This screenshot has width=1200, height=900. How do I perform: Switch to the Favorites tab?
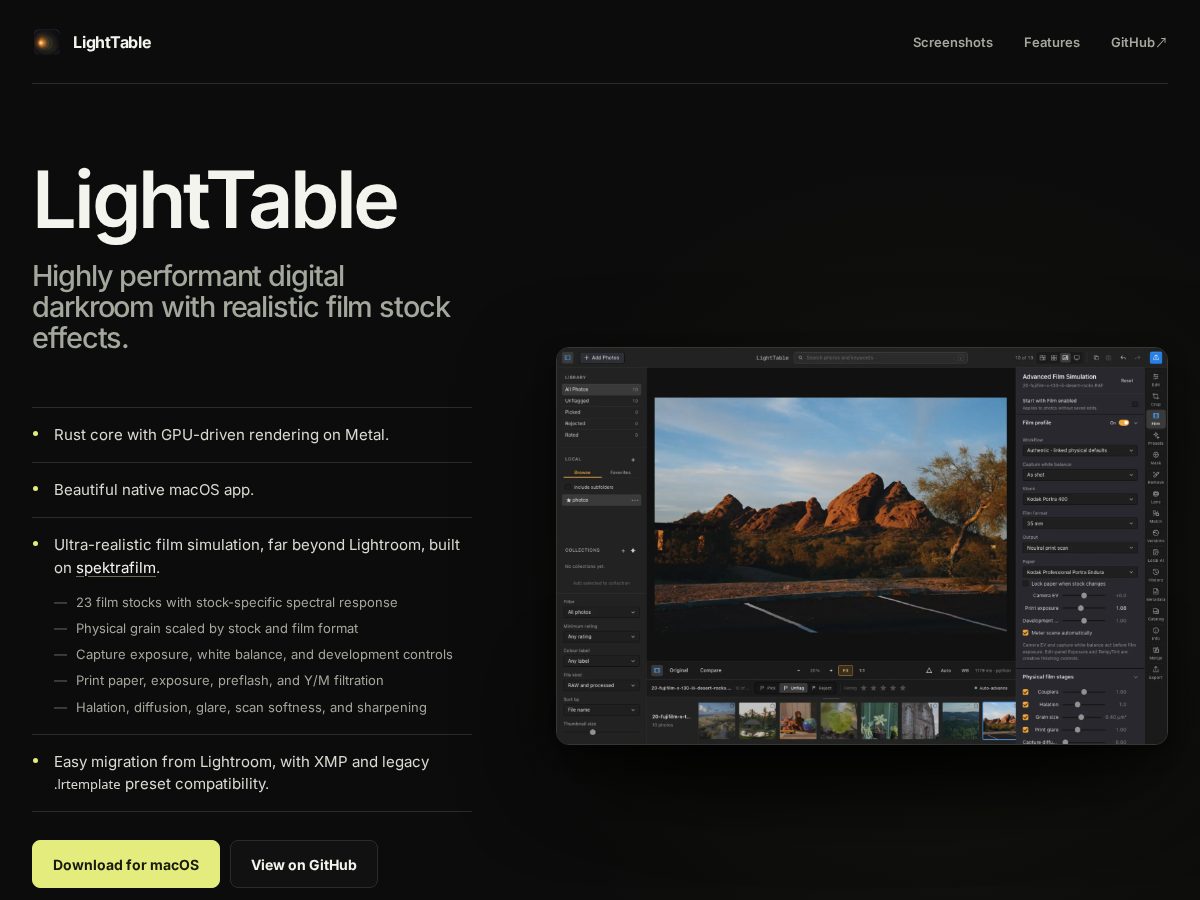pyautogui.click(x=620, y=472)
